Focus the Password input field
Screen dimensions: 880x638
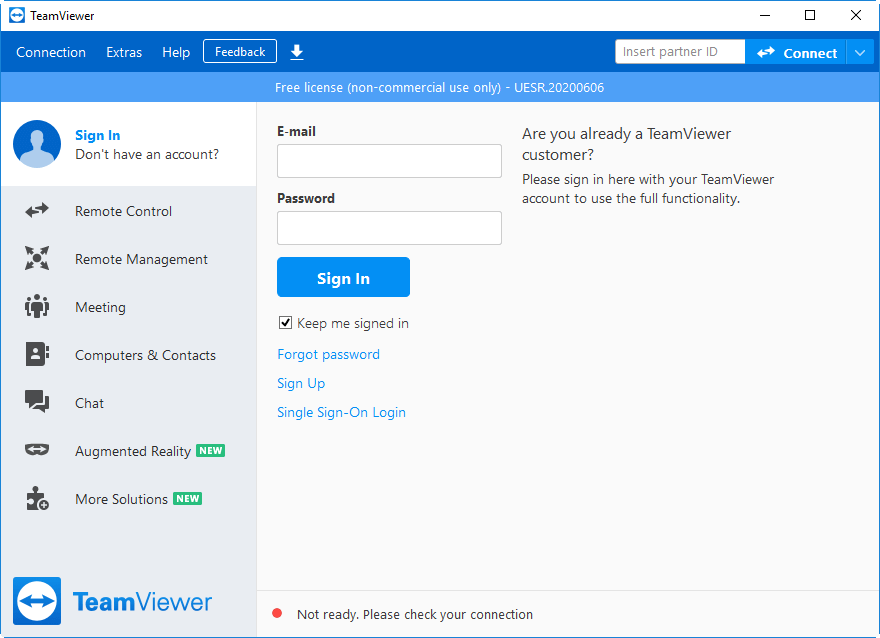(389, 228)
